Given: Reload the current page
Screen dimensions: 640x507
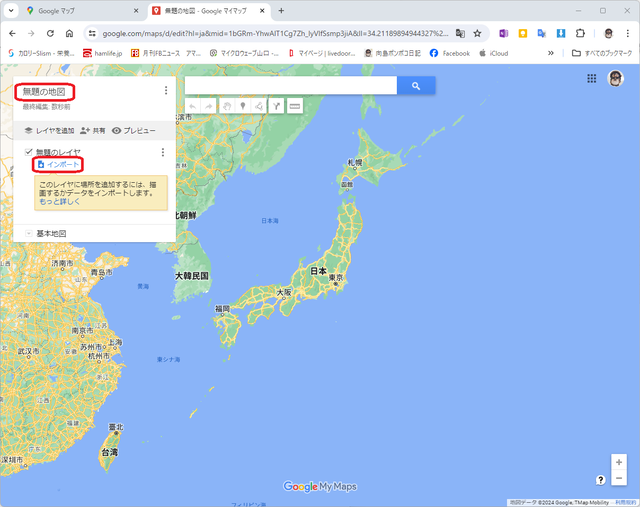Looking at the screenshot, I should [50, 33].
